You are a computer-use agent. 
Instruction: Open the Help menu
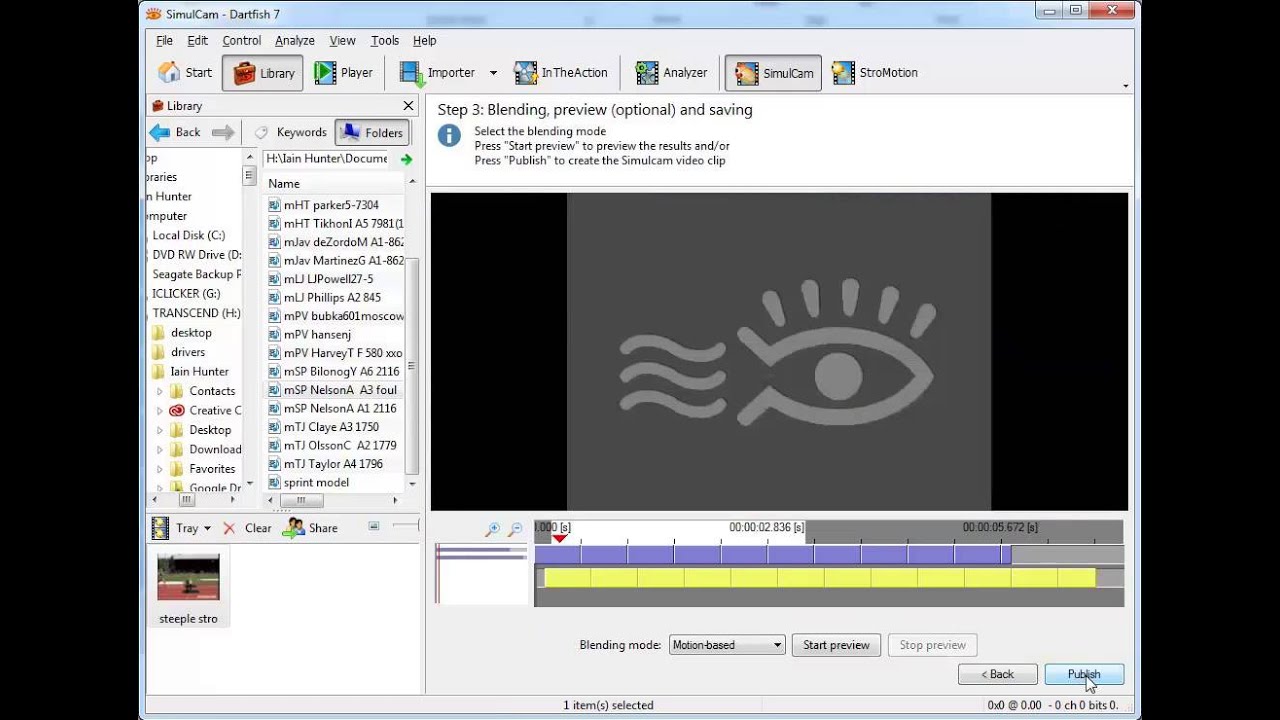click(x=425, y=40)
